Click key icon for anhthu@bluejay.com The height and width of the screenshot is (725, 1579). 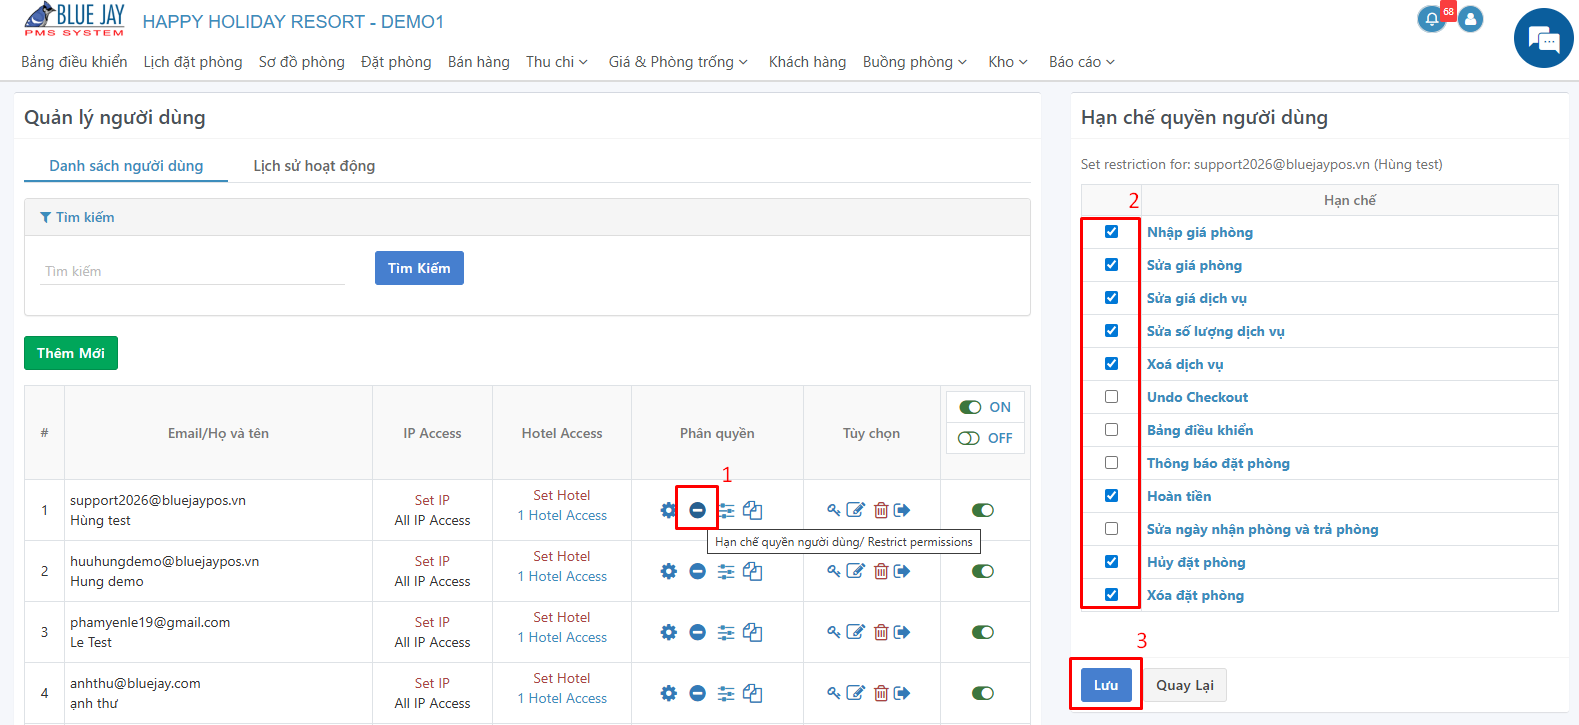click(834, 693)
